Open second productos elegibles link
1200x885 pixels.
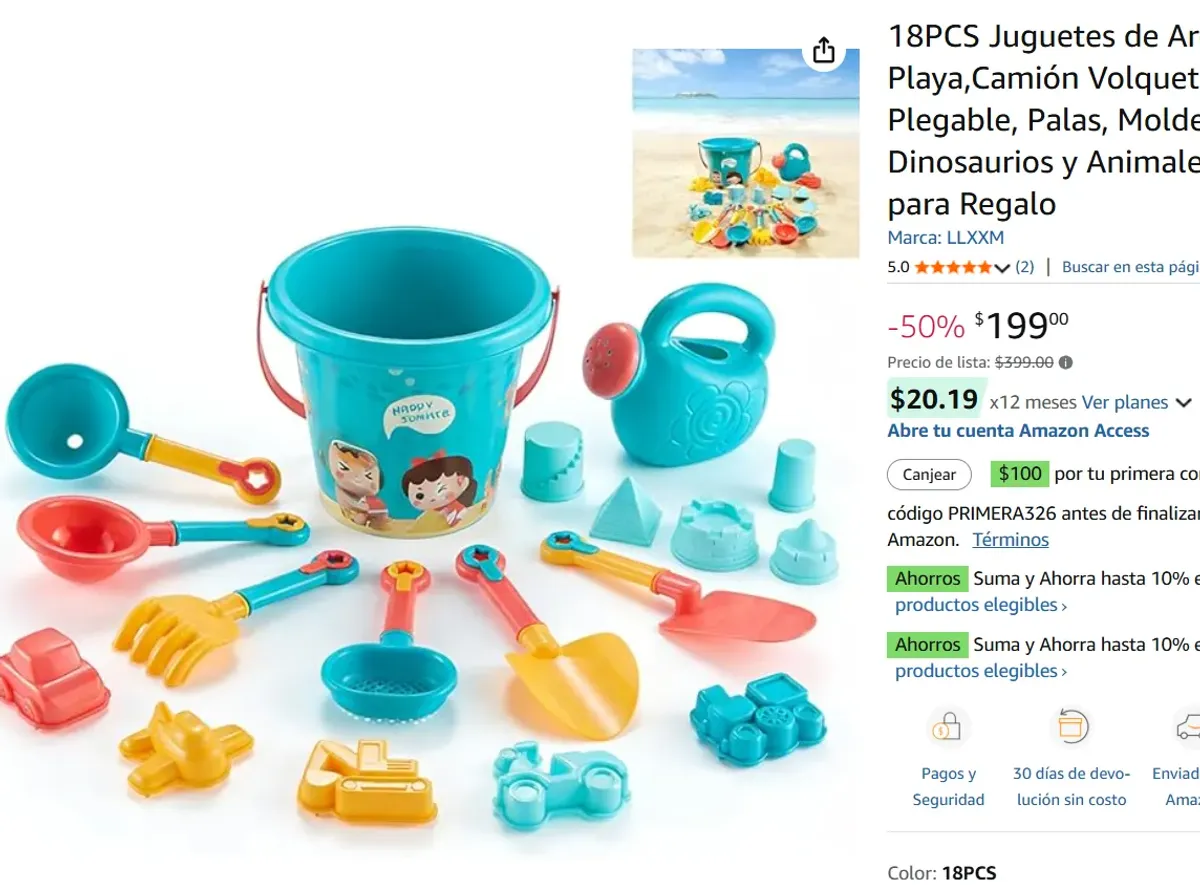pyautogui.click(x=981, y=671)
